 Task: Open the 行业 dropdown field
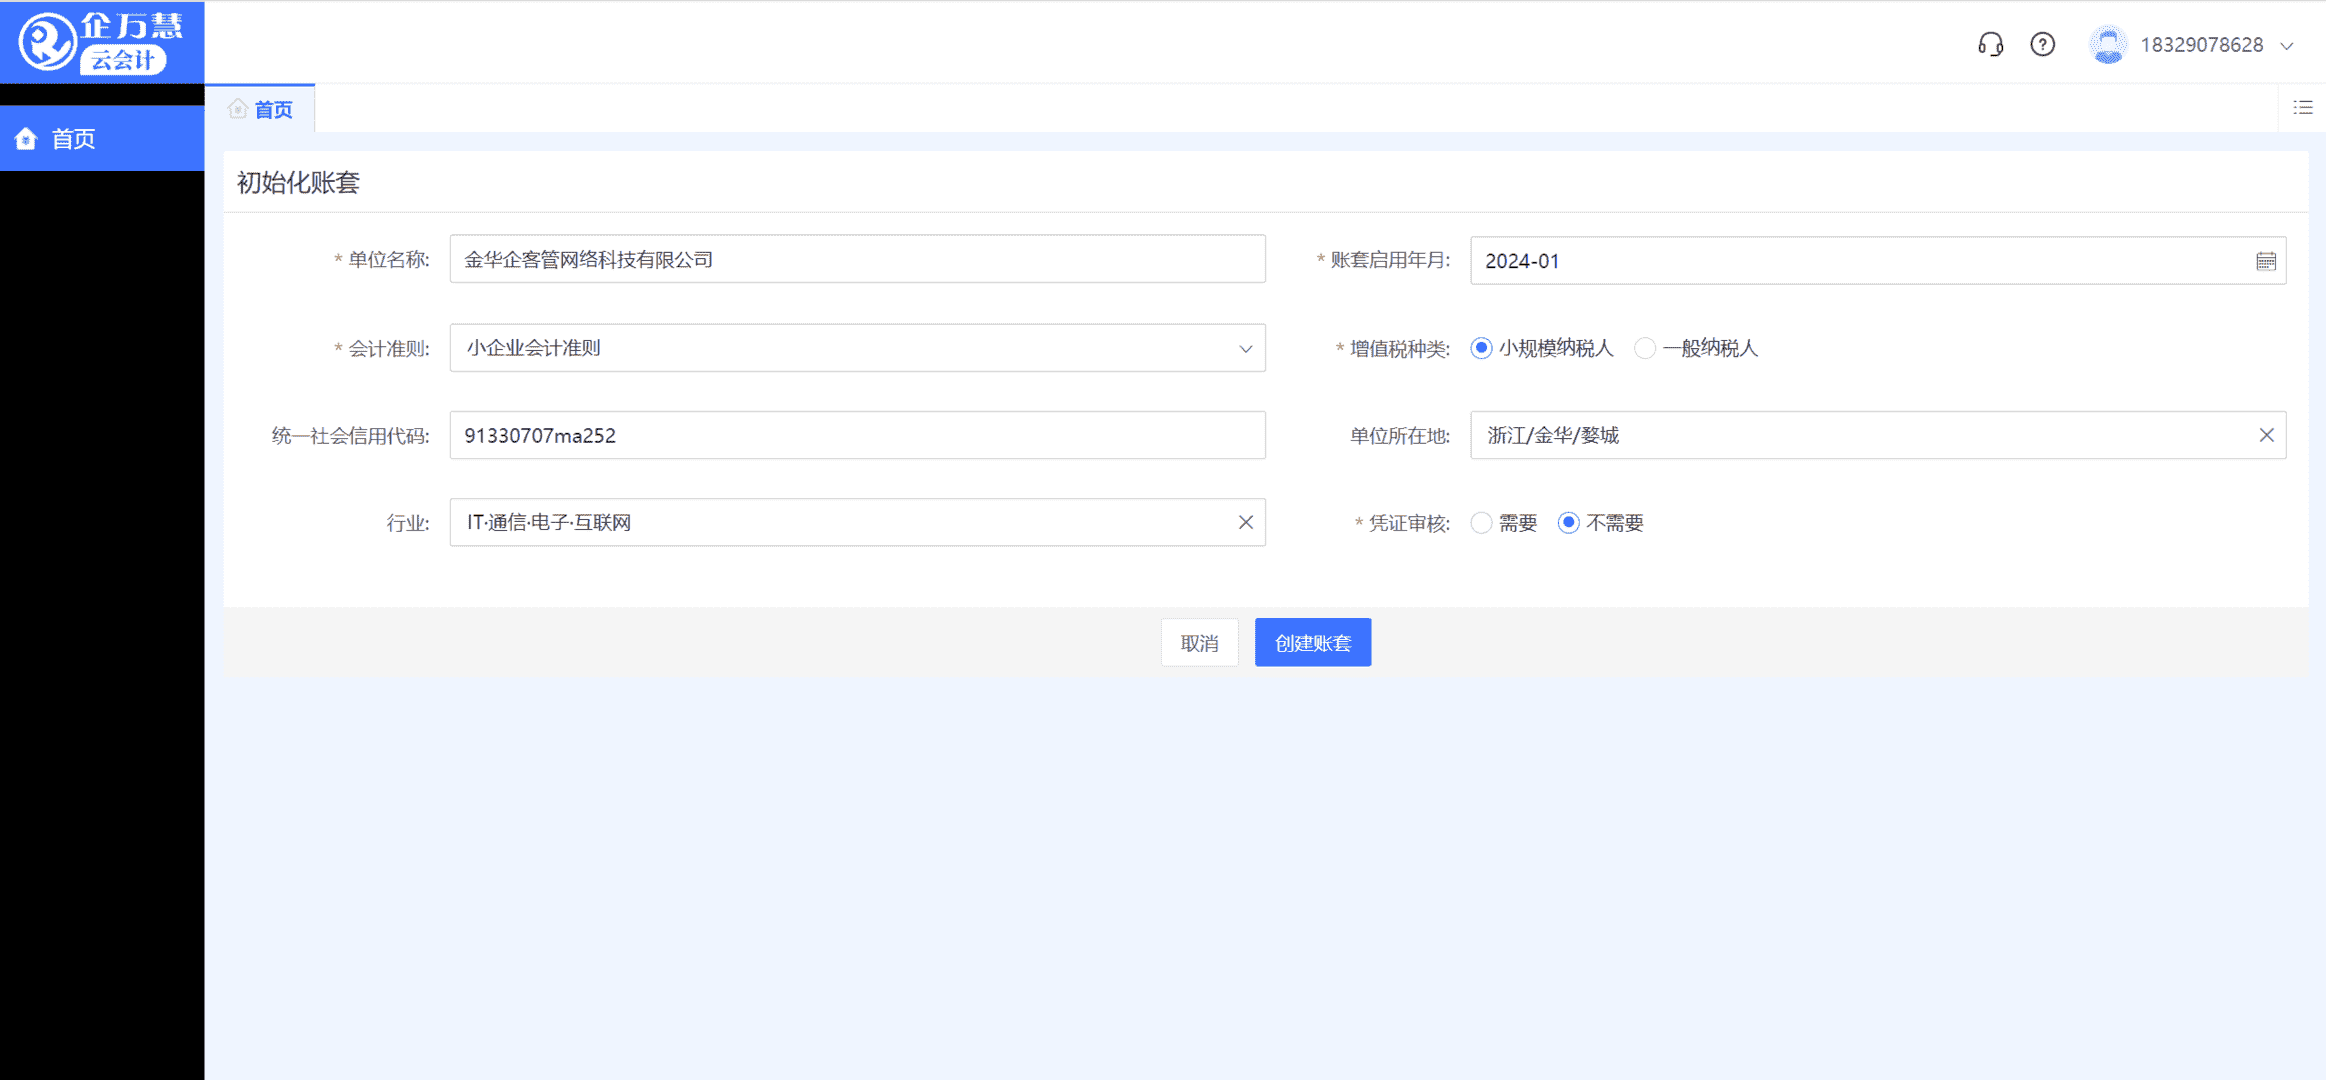click(x=857, y=522)
